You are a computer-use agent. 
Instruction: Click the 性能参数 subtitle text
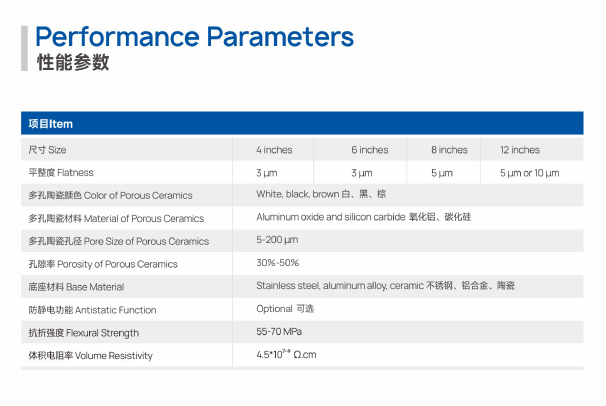[73, 62]
